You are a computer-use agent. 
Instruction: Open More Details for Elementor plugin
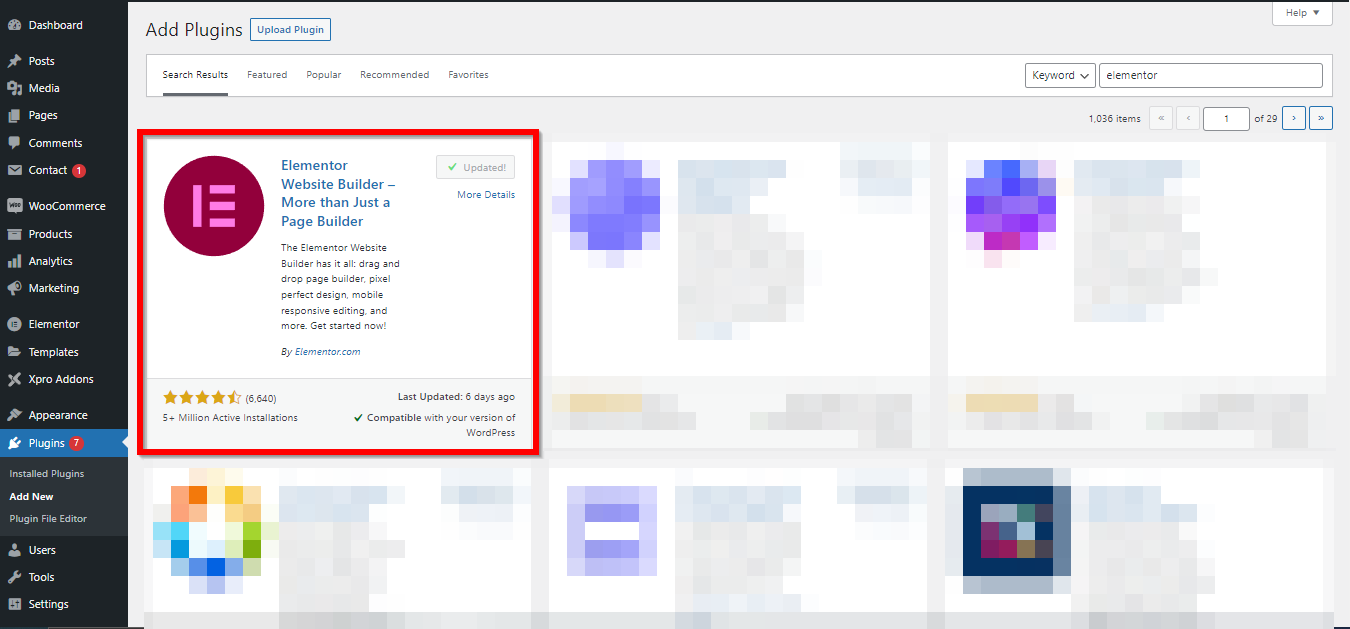[x=486, y=195]
